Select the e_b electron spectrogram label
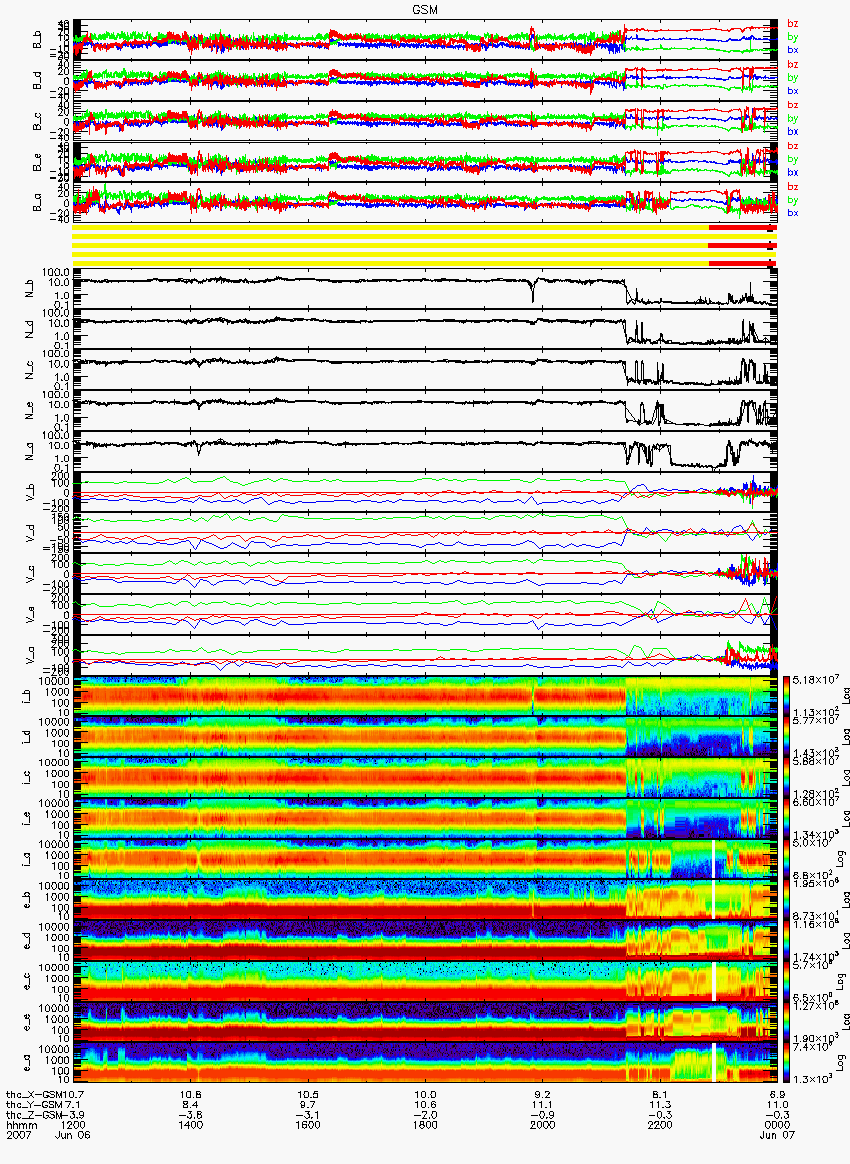Screen dimensions: 850x1164 click(x=27, y=900)
